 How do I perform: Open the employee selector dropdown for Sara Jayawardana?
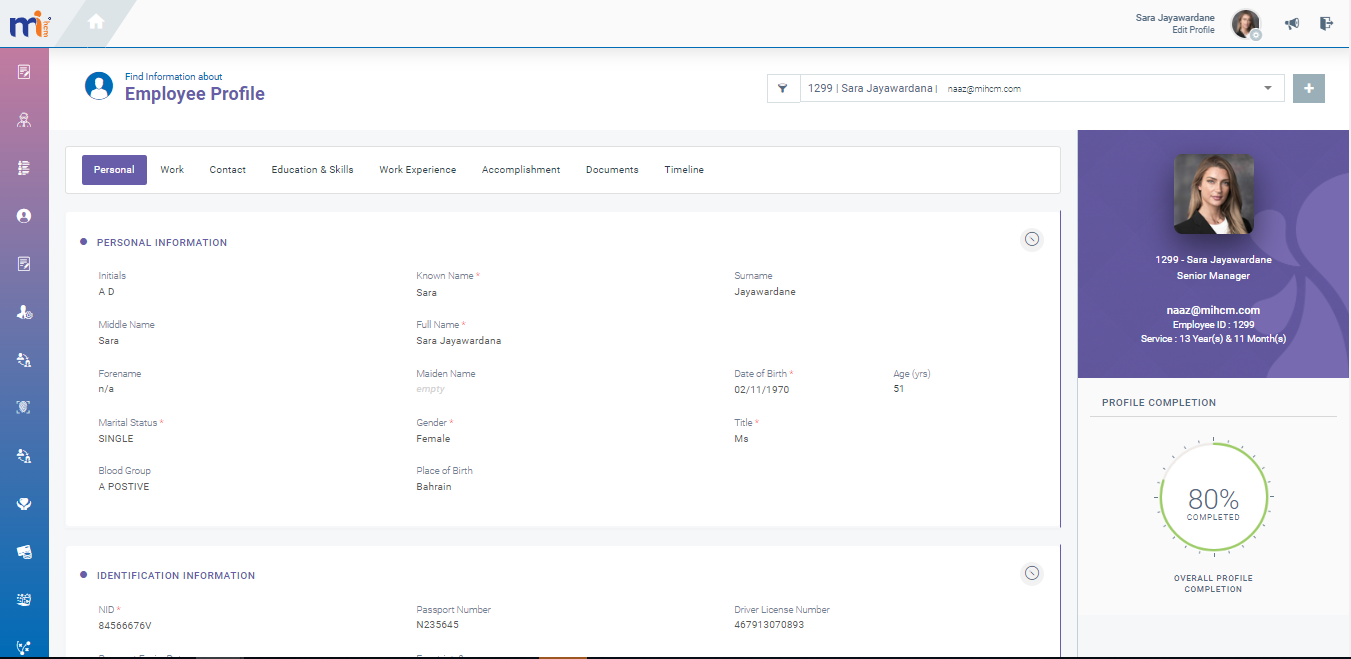click(1270, 88)
